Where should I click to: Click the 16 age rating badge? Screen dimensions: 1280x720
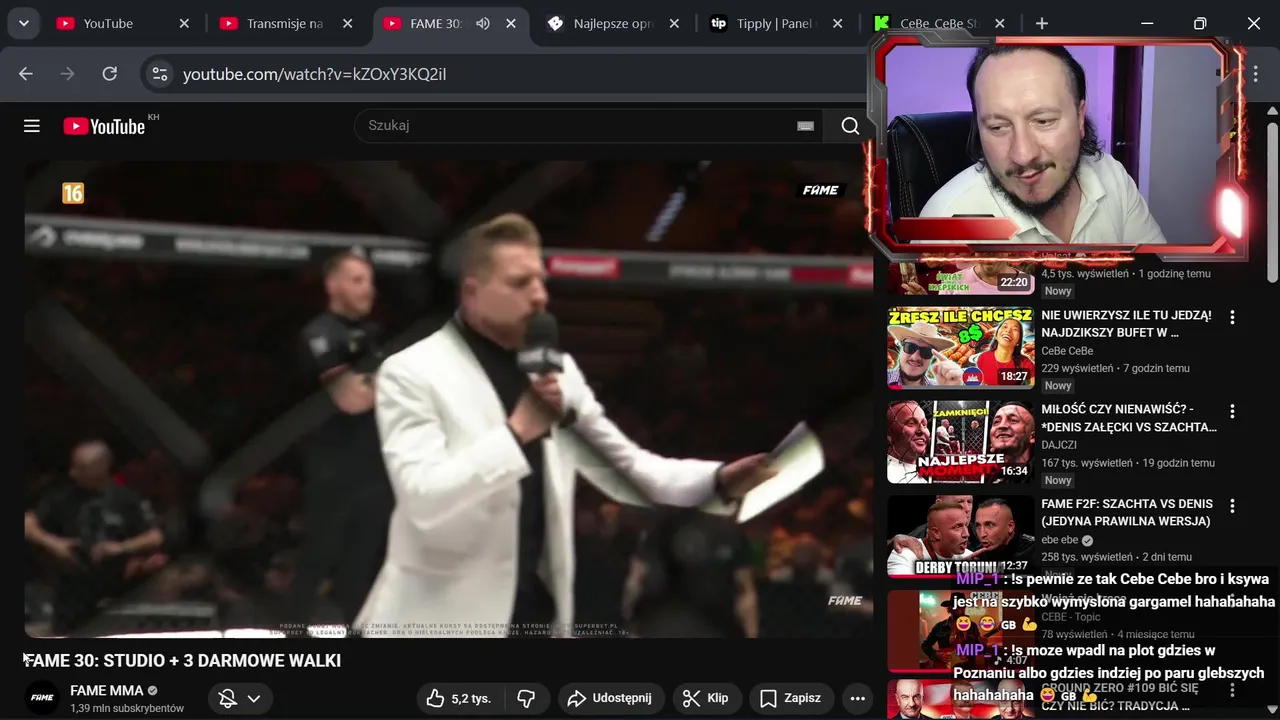(73, 193)
